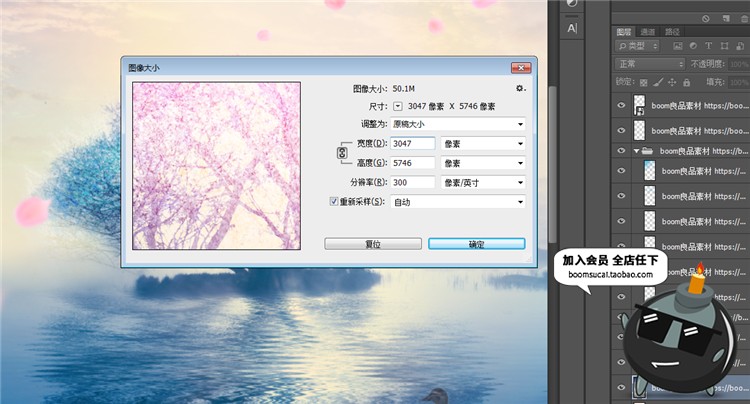The height and width of the screenshot is (404, 750).
Task: Filter layers by type (T) layer icon
Action: click(x=708, y=46)
